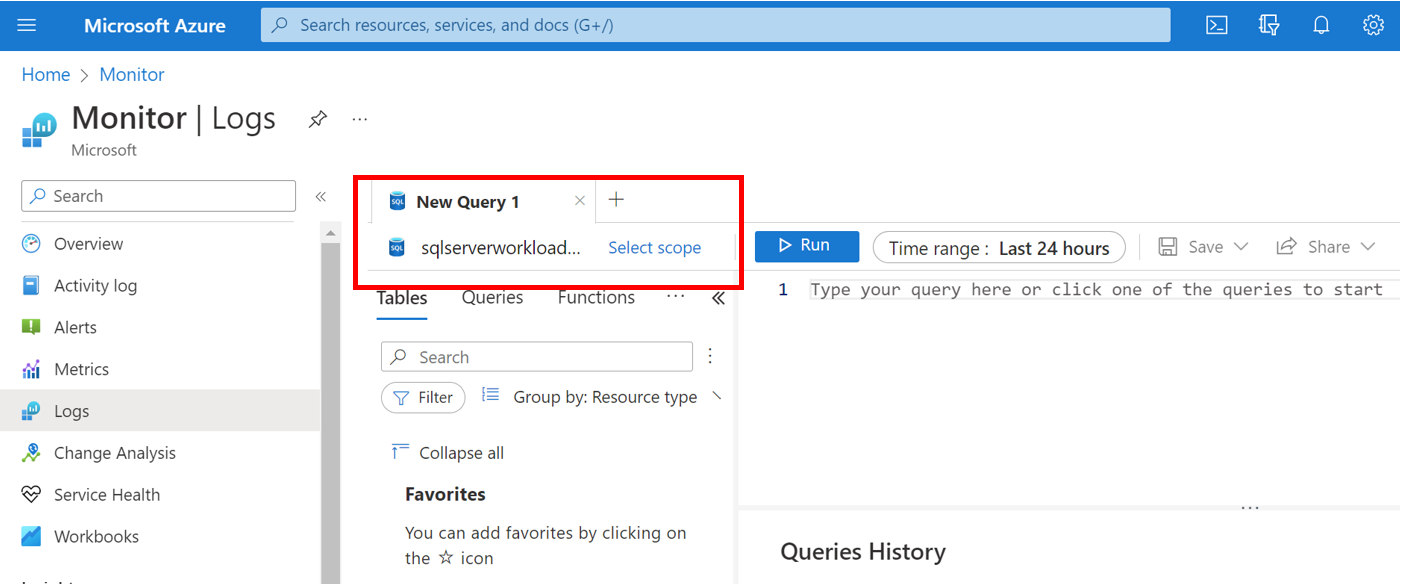Open the hamburger portal menu
Viewport: 1403px width, 584px height.
click(x=27, y=25)
